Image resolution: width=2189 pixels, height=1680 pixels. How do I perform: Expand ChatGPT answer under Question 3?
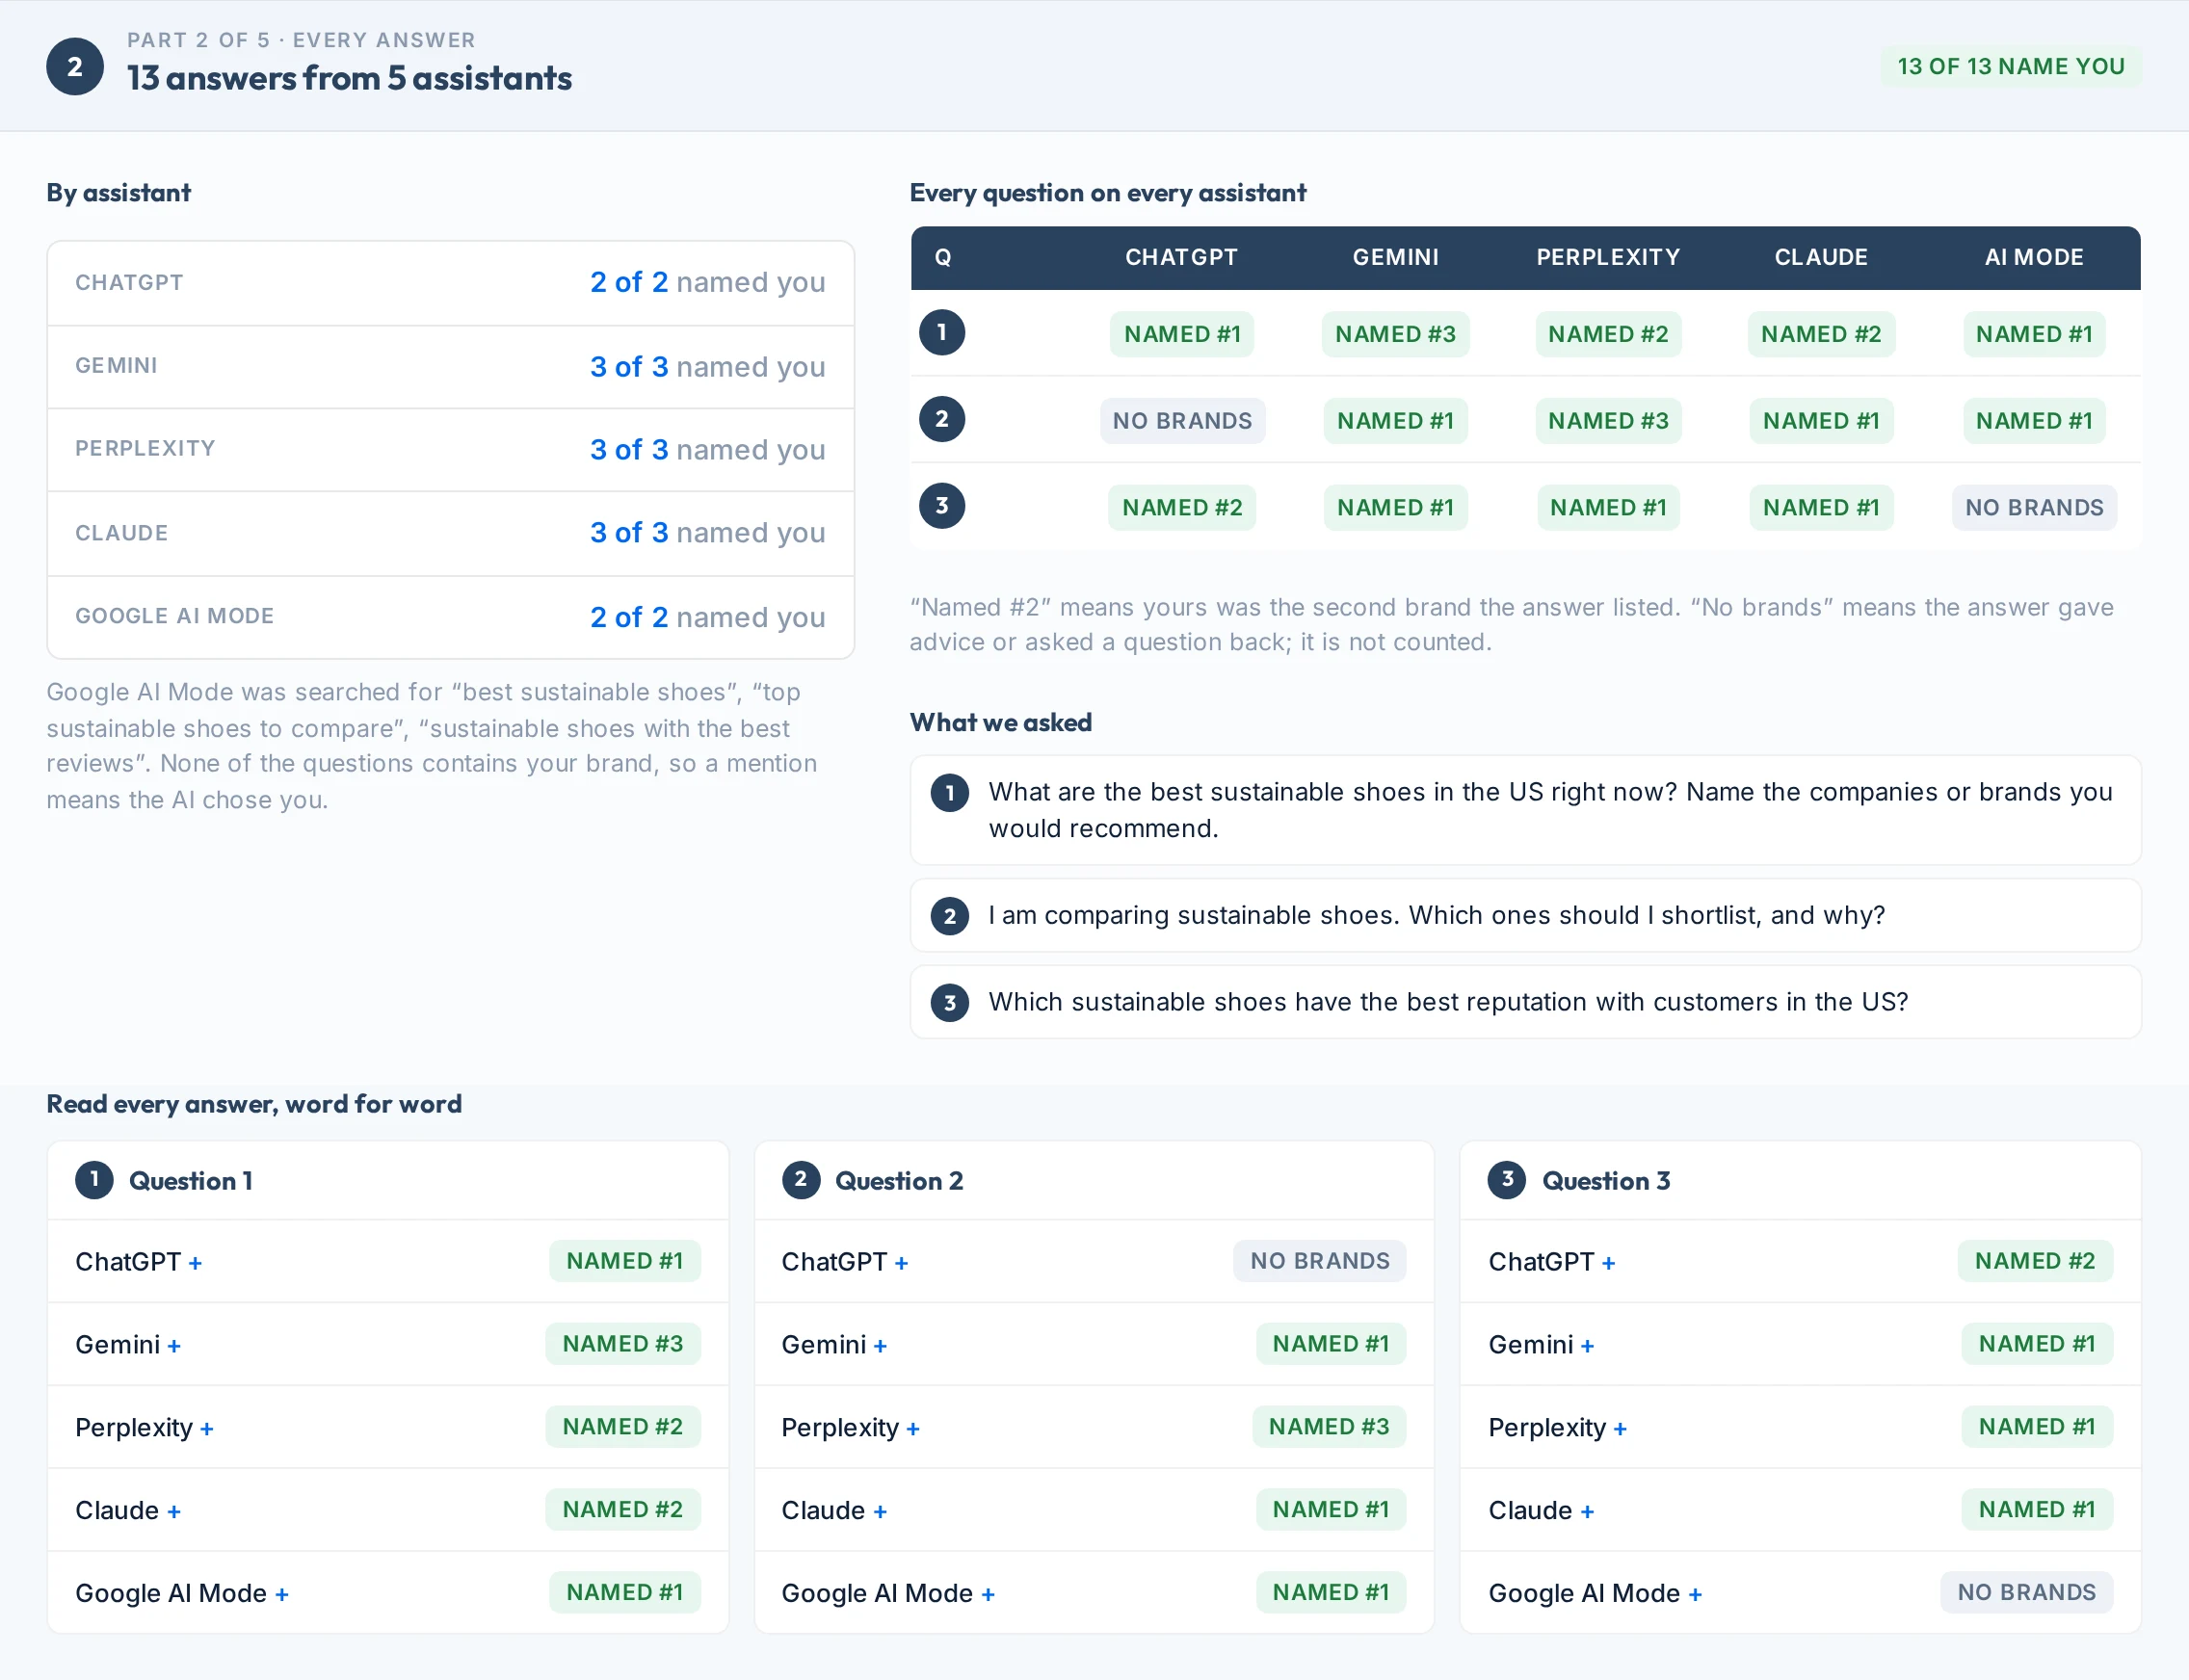(1801, 1262)
